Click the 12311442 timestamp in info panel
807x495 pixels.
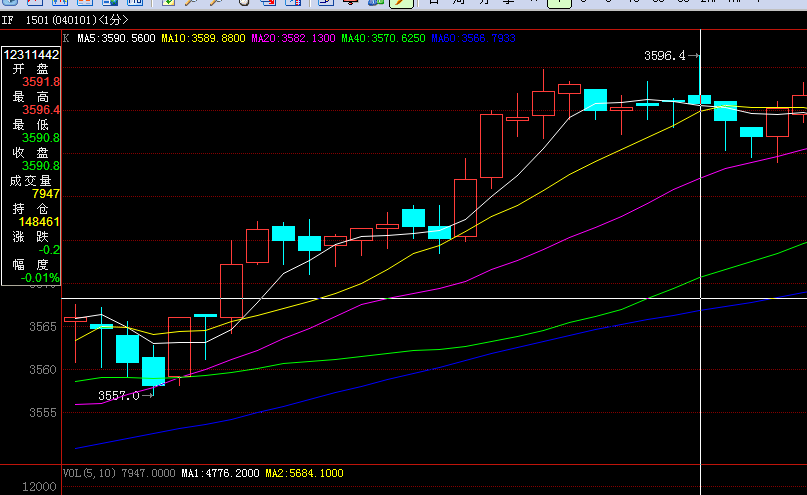31,54
